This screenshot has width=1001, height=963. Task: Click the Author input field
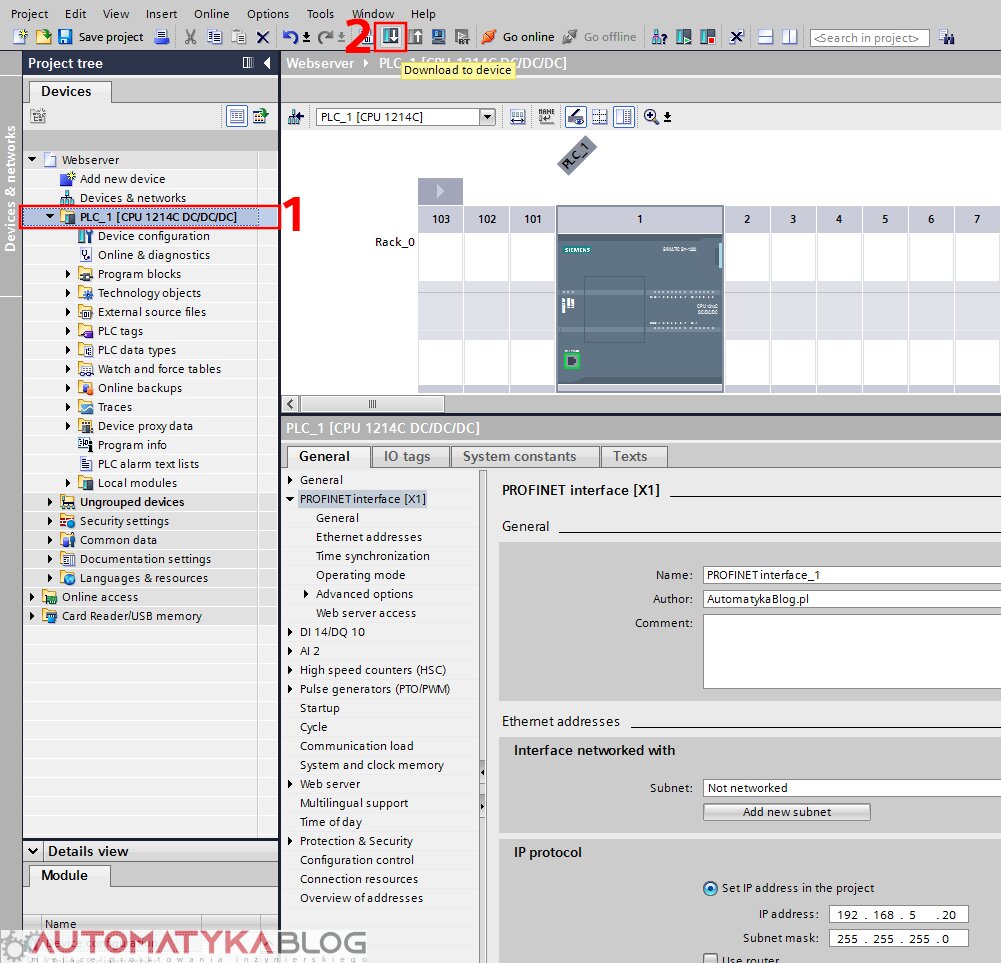852,599
